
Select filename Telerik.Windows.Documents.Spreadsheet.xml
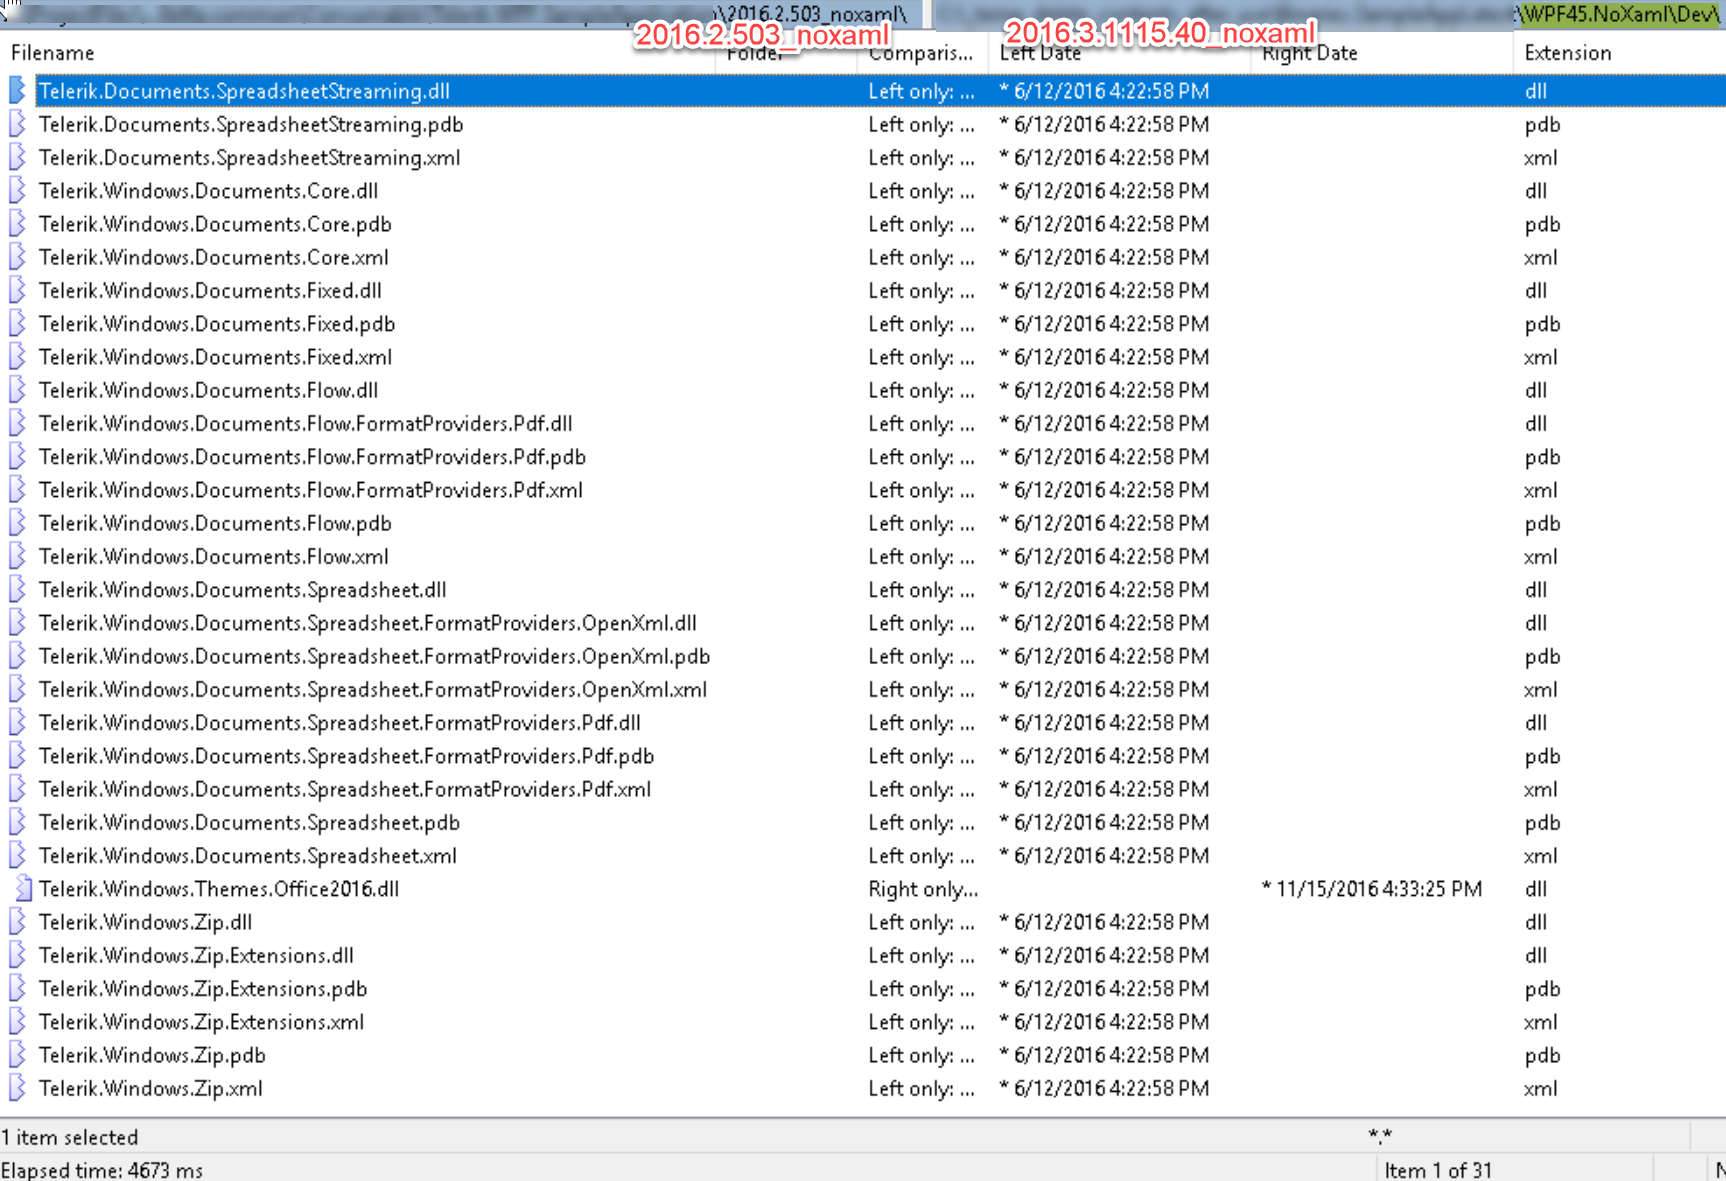248,855
